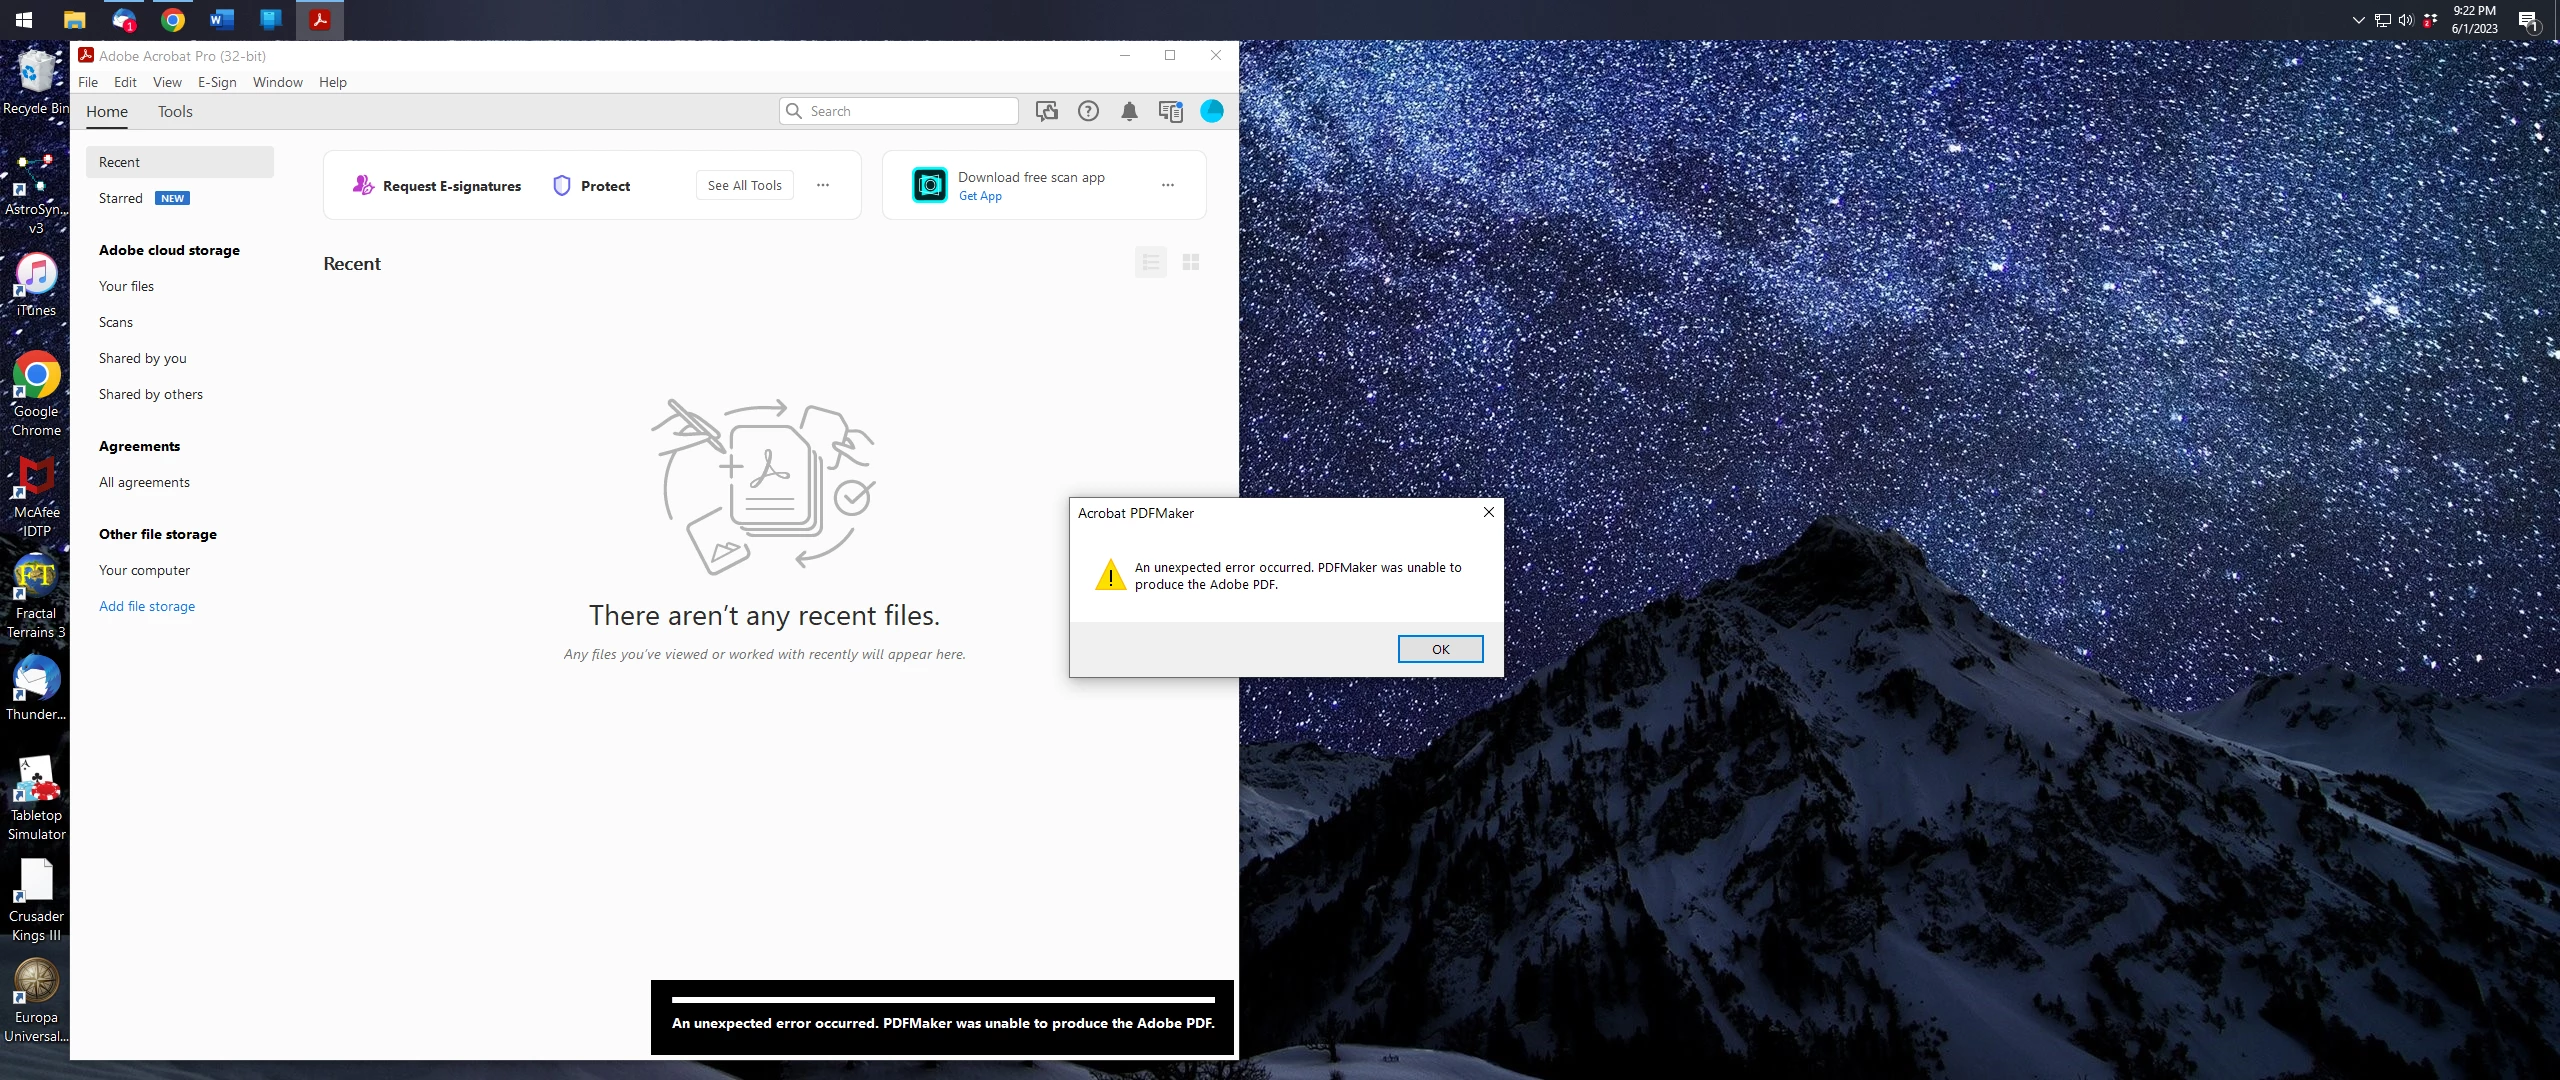Click the Protect shield icon

coord(562,186)
